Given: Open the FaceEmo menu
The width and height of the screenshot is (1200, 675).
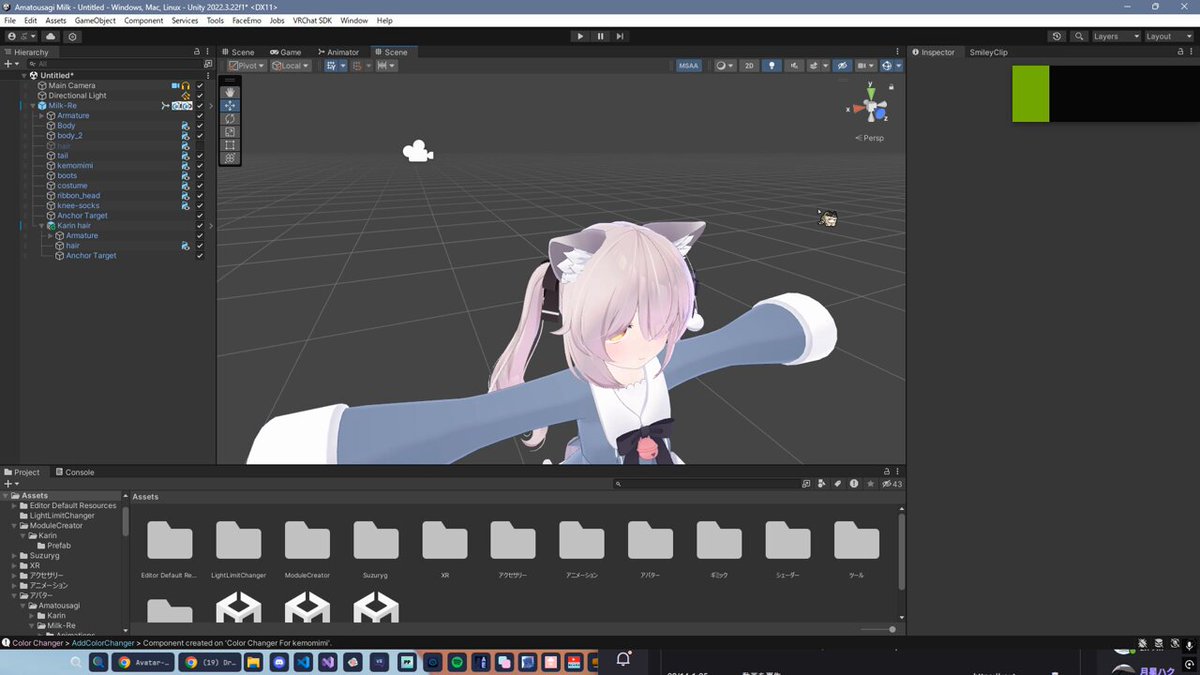Looking at the screenshot, I should click(246, 20).
